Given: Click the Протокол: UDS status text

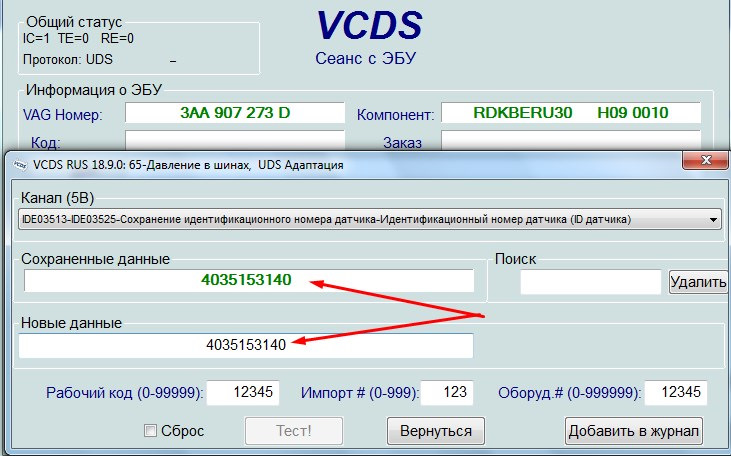Looking at the screenshot, I should click(68, 60).
